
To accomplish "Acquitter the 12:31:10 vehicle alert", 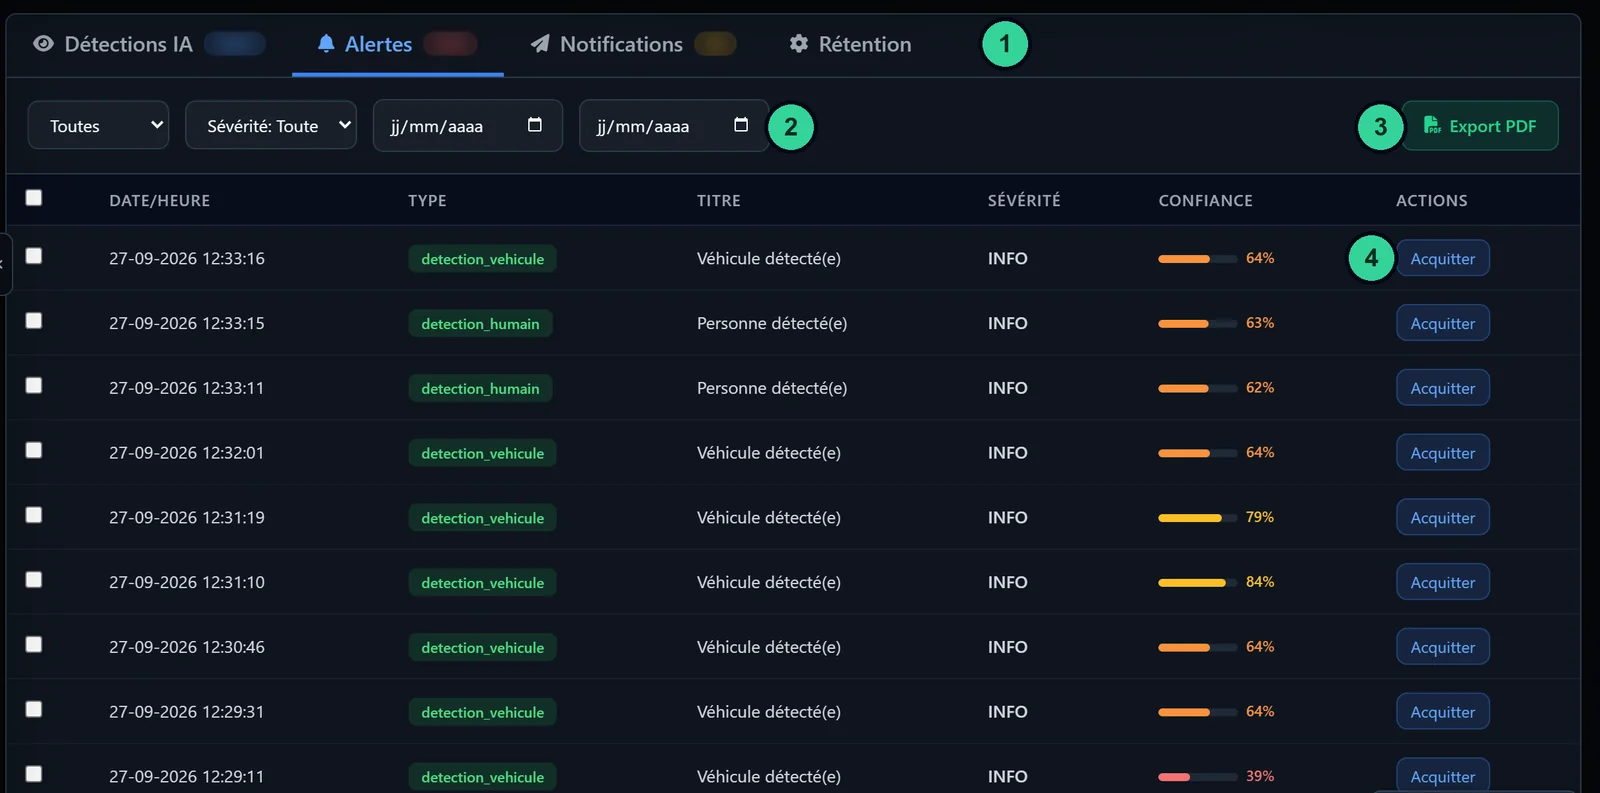I will (1443, 582).
